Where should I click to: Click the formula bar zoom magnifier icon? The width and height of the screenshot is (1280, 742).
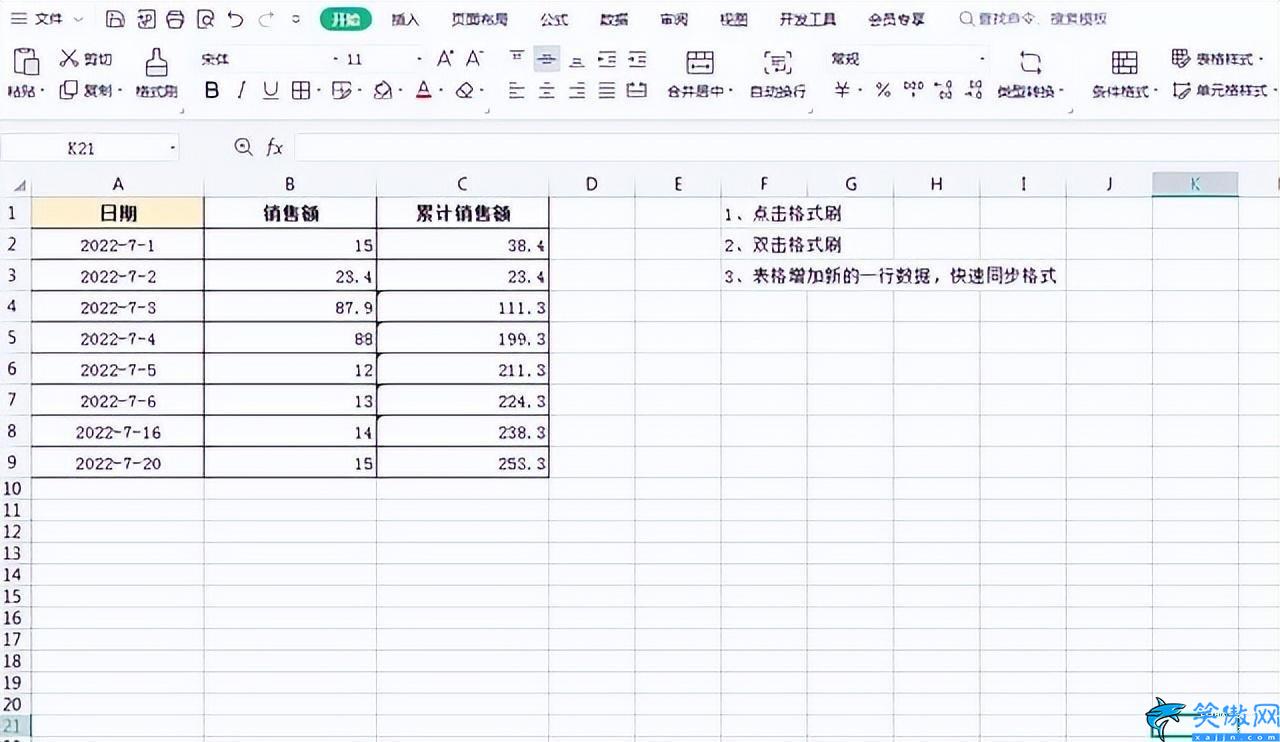[x=243, y=148]
